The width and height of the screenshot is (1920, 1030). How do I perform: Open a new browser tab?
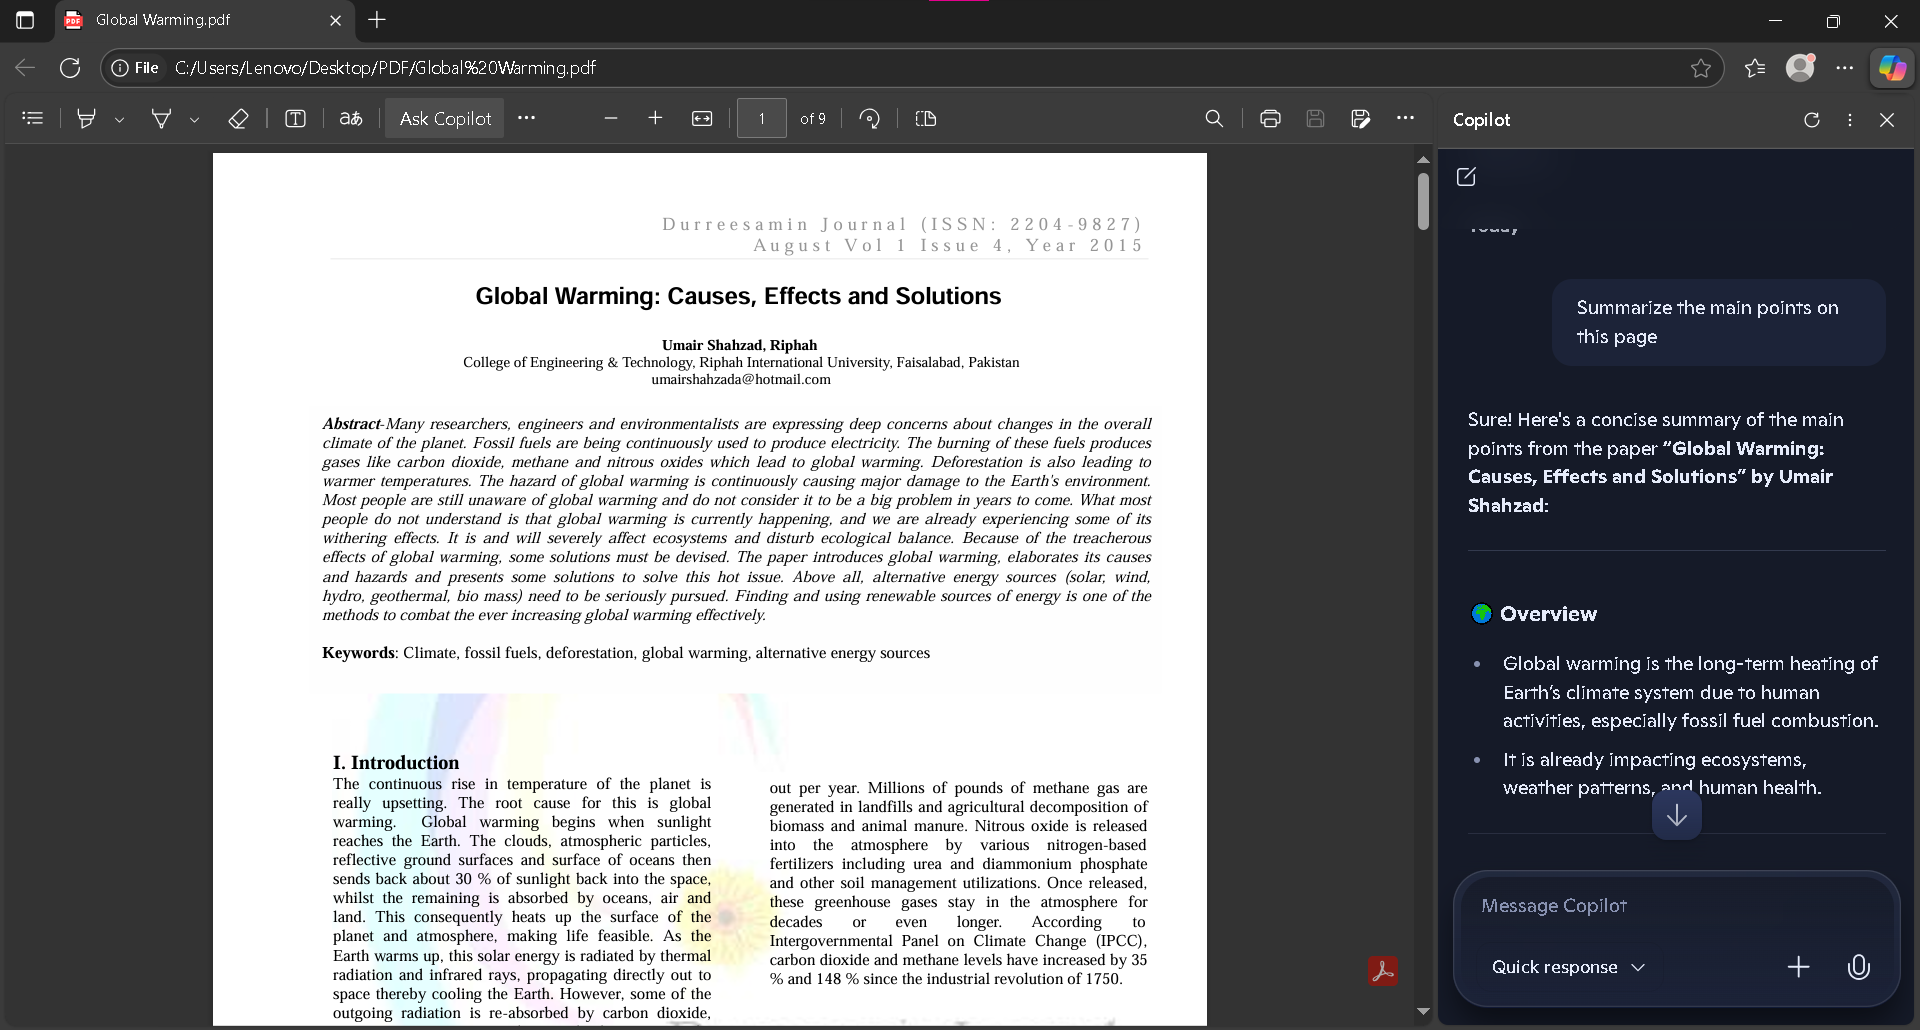click(377, 20)
